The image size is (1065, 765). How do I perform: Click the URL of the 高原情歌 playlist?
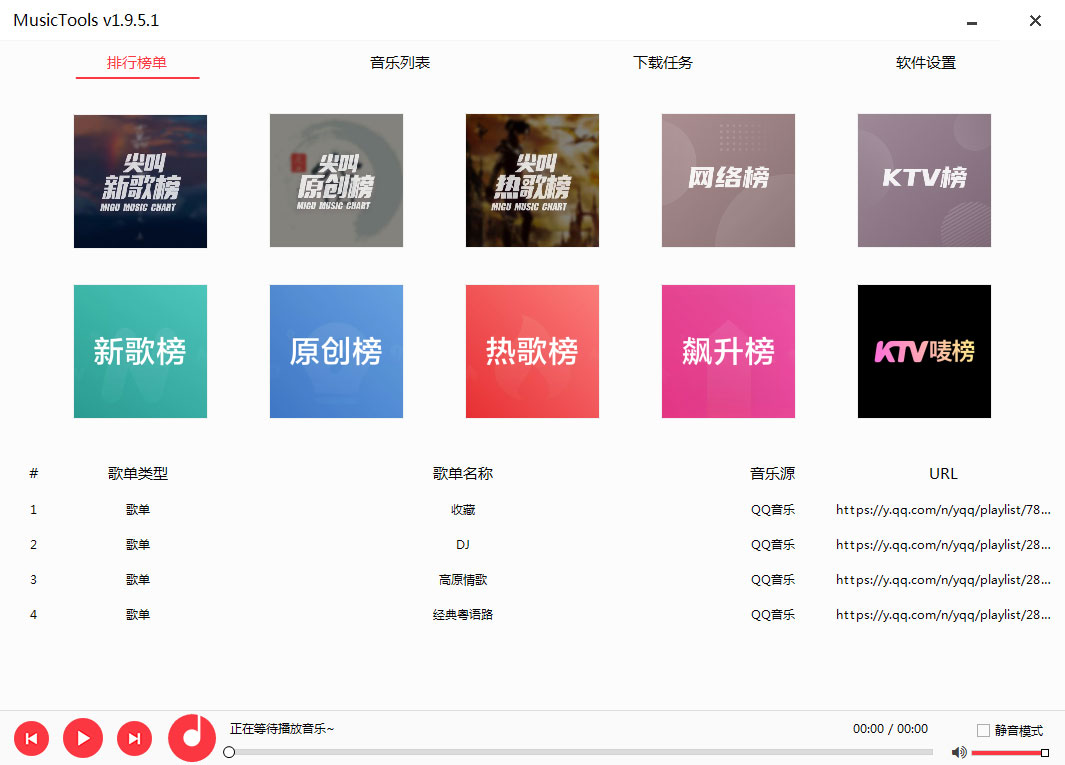pyautogui.click(x=943, y=580)
